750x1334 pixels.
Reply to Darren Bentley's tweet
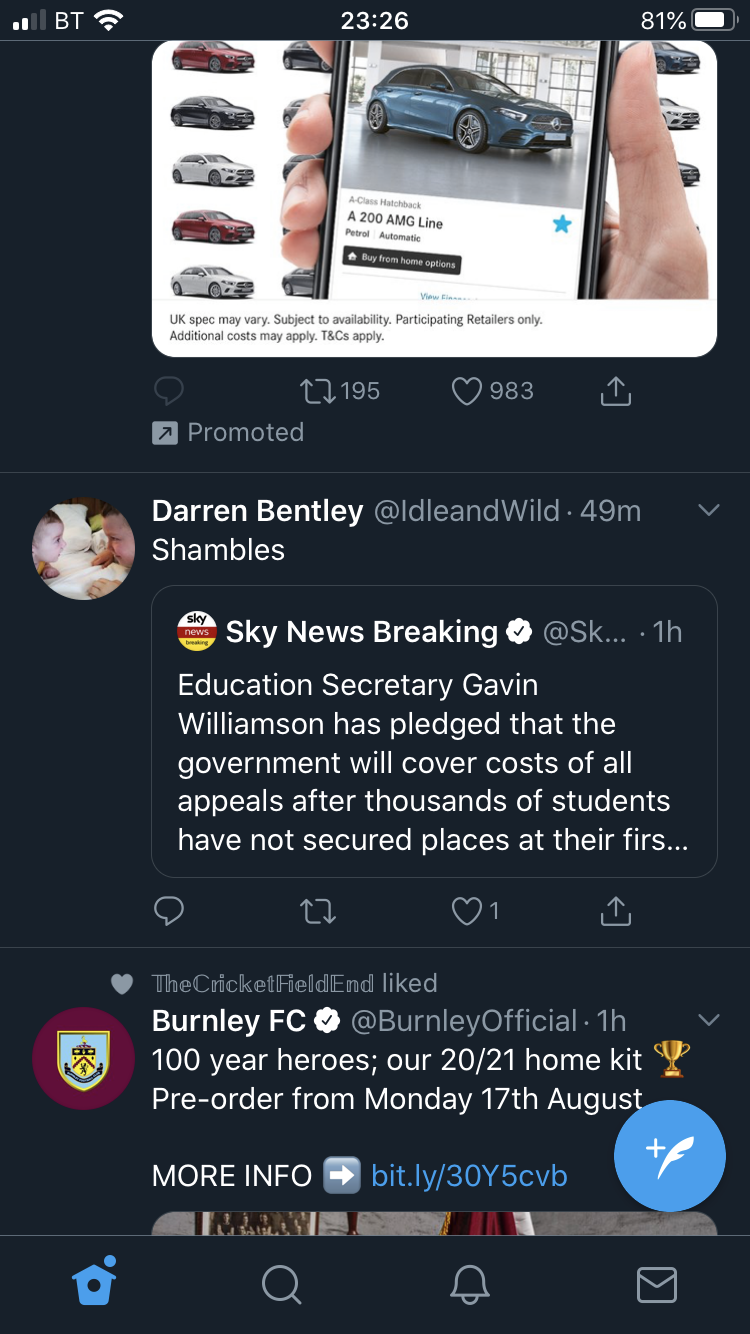pos(169,910)
